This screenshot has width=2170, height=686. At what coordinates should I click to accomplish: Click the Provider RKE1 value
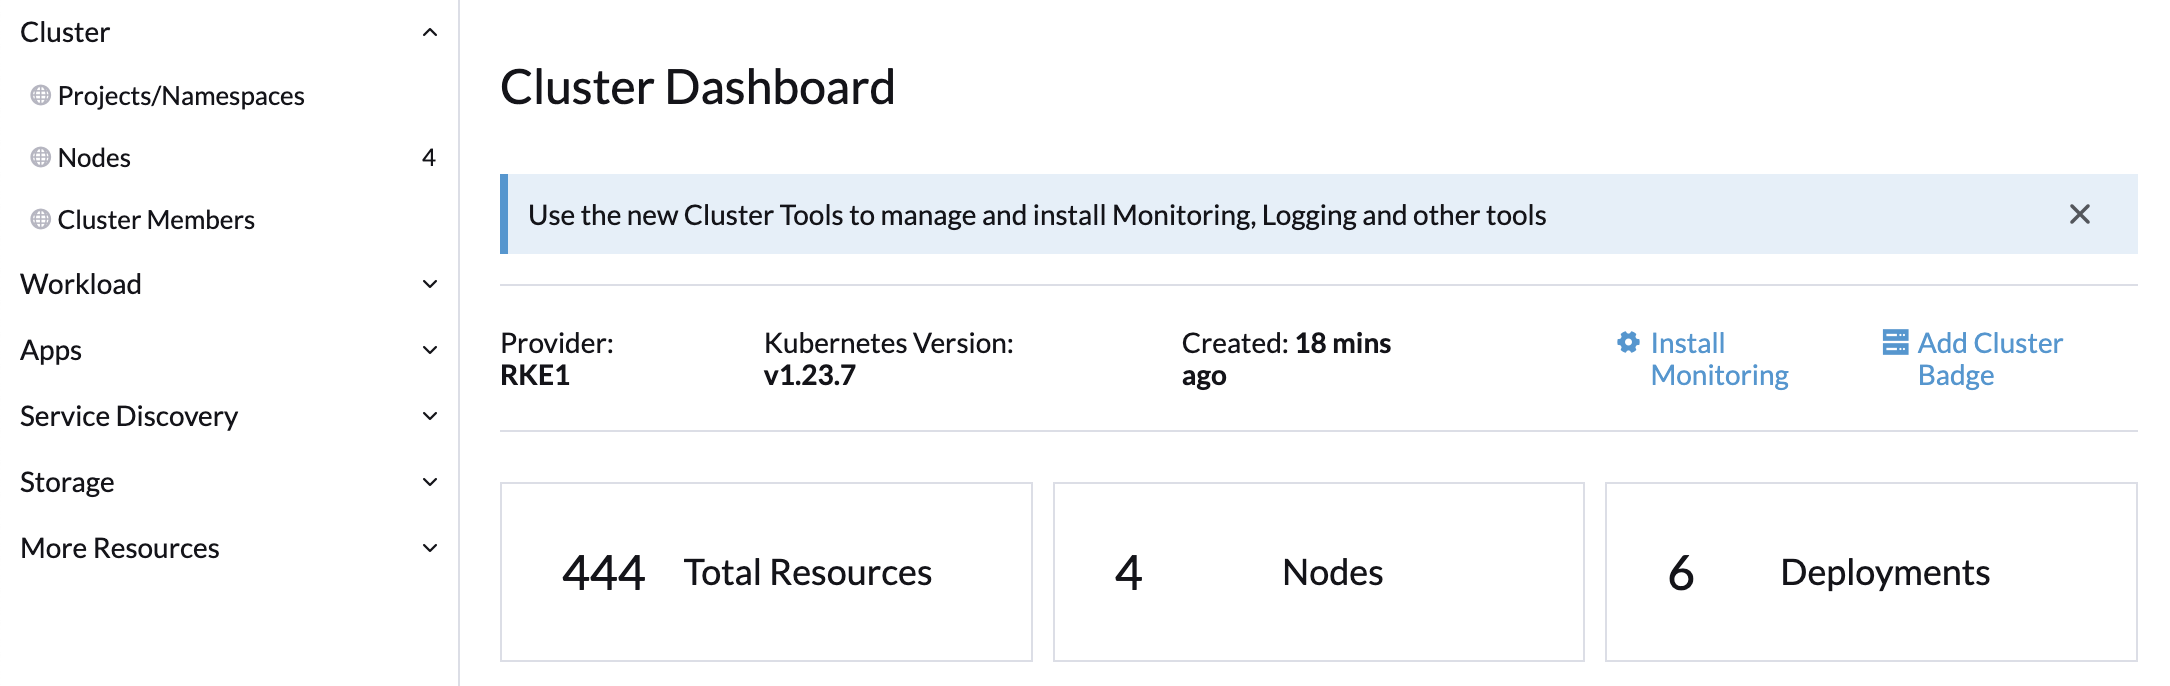535,375
